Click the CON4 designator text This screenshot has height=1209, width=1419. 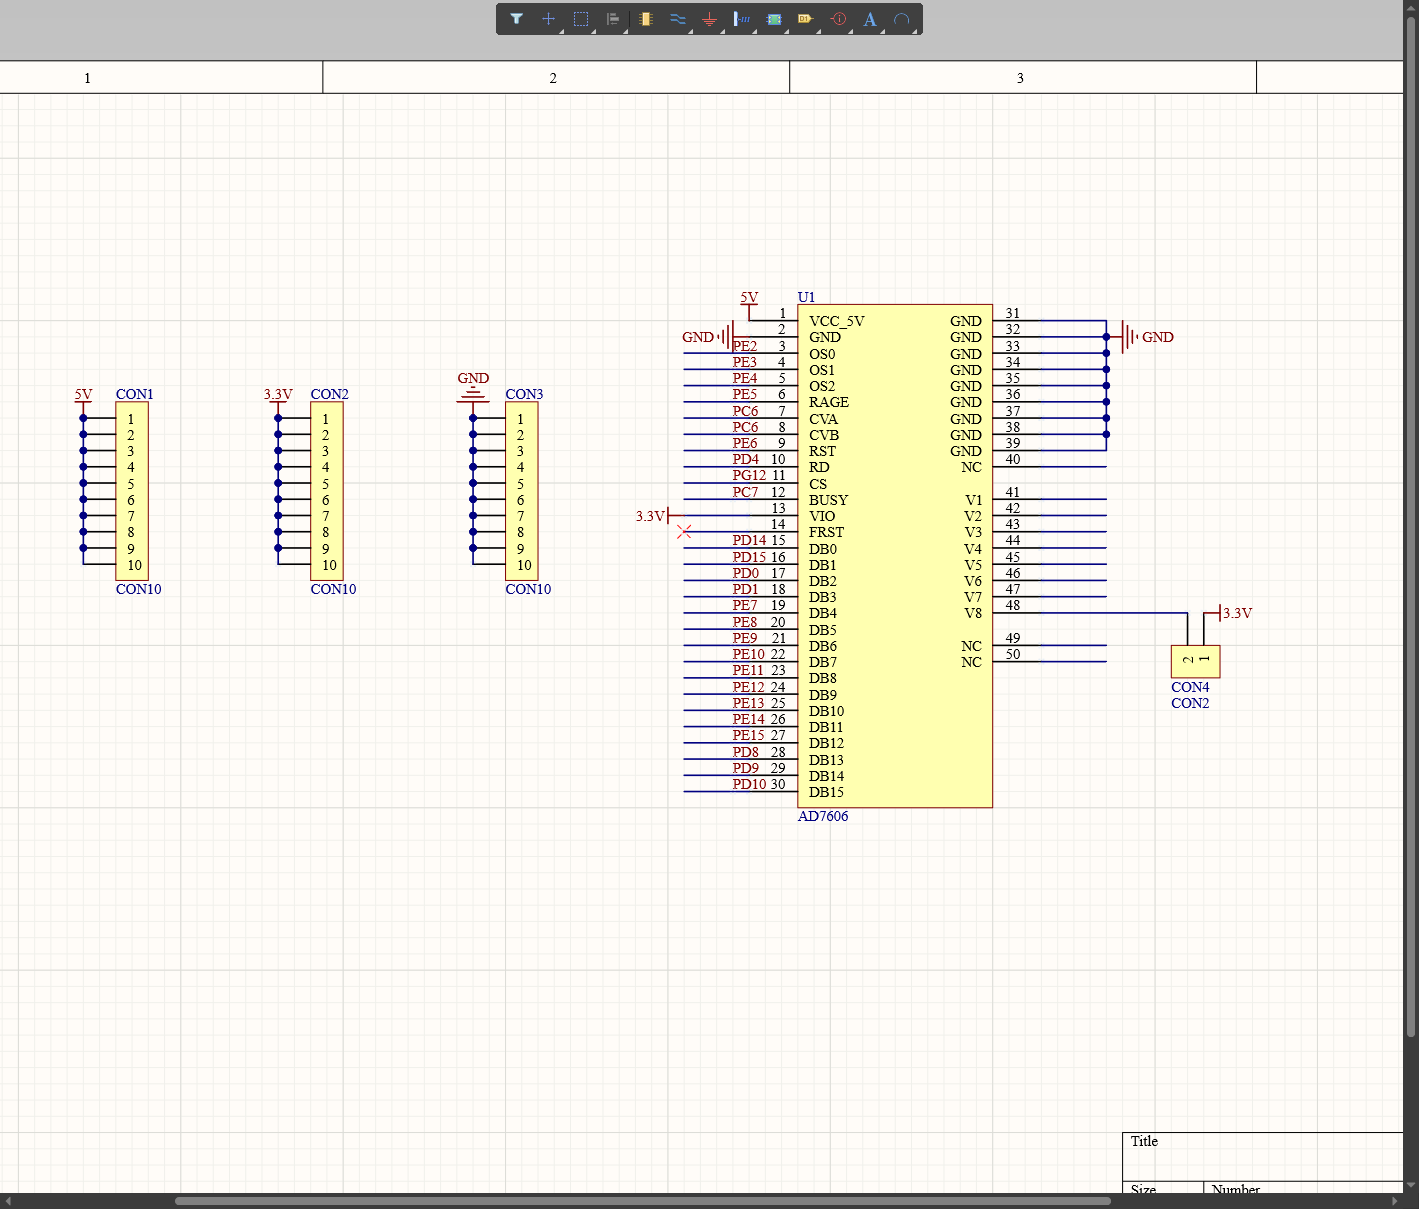[x=1190, y=687]
